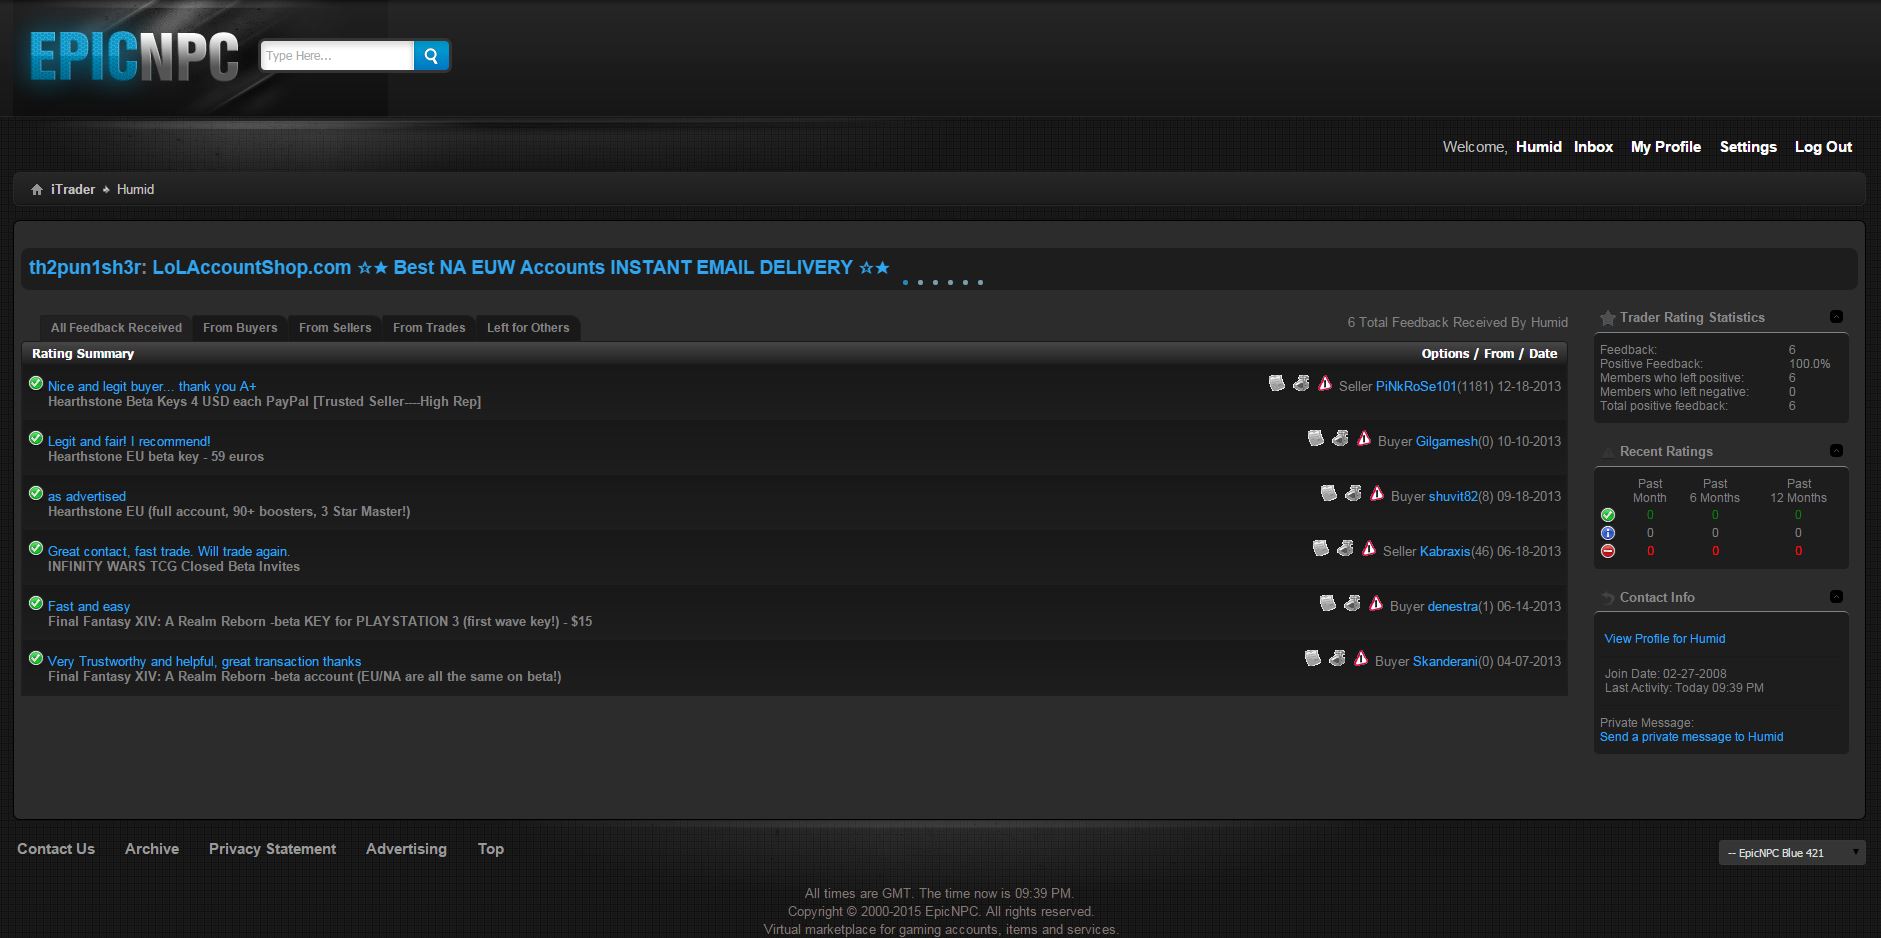This screenshot has width=1881, height=938.
Task: Open the Privacy Statement footer link
Action: [272, 849]
